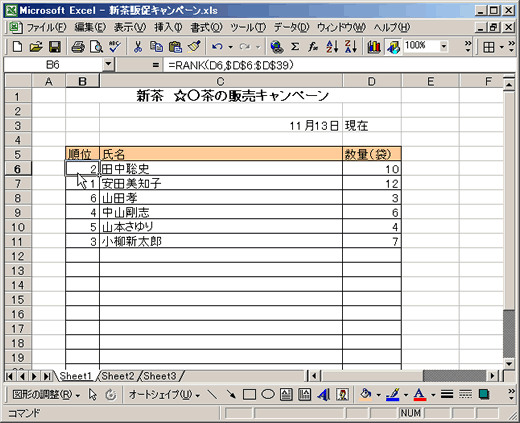
Task: Expand オートシェイプ AutoShapes menu
Action: coord(164,395)
